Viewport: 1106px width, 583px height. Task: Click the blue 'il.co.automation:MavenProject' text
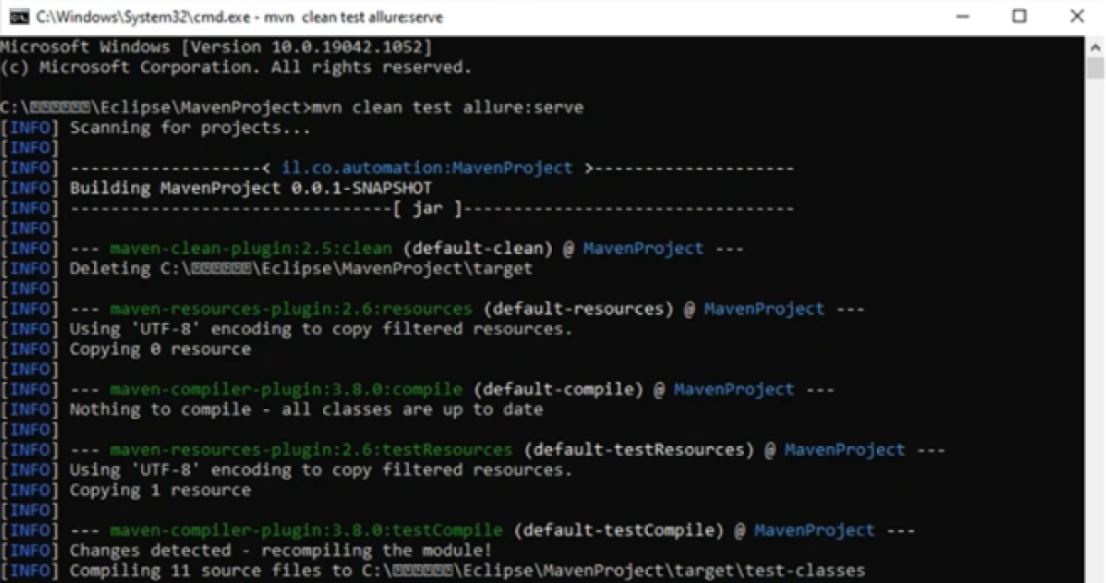pos(427,168)
